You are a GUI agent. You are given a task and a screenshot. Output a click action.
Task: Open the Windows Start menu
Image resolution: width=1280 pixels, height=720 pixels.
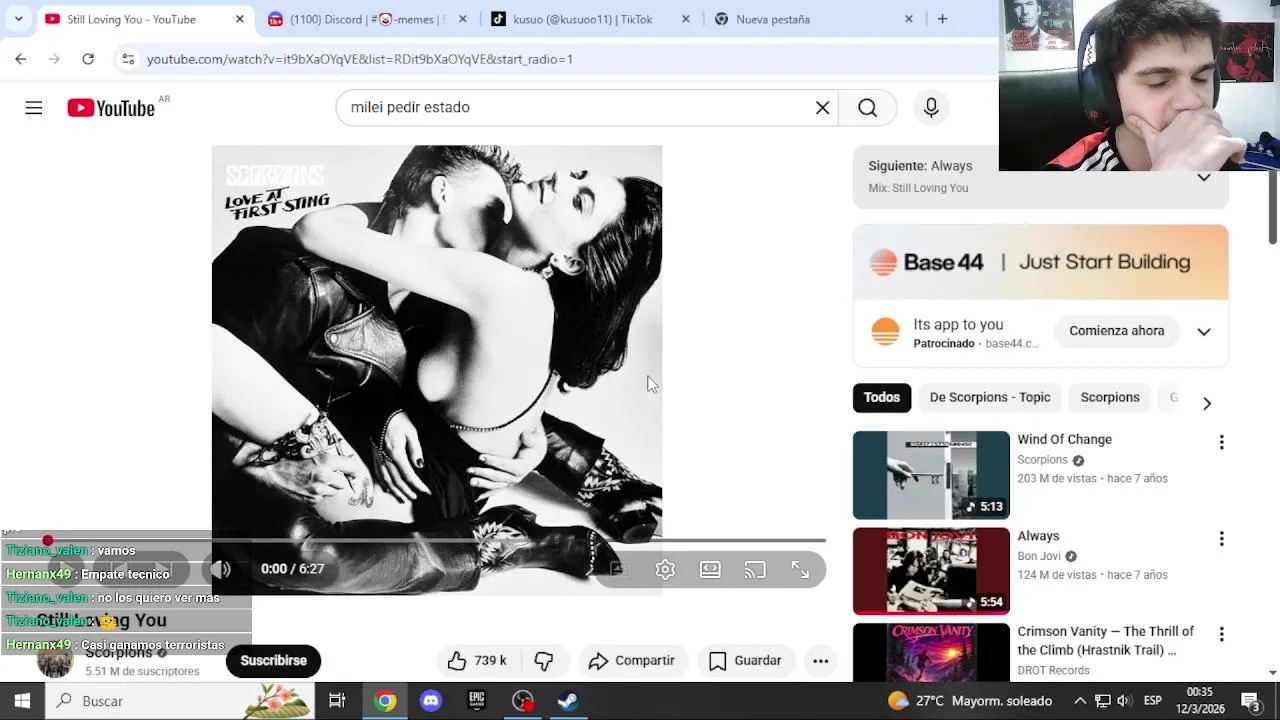point(22,701)
